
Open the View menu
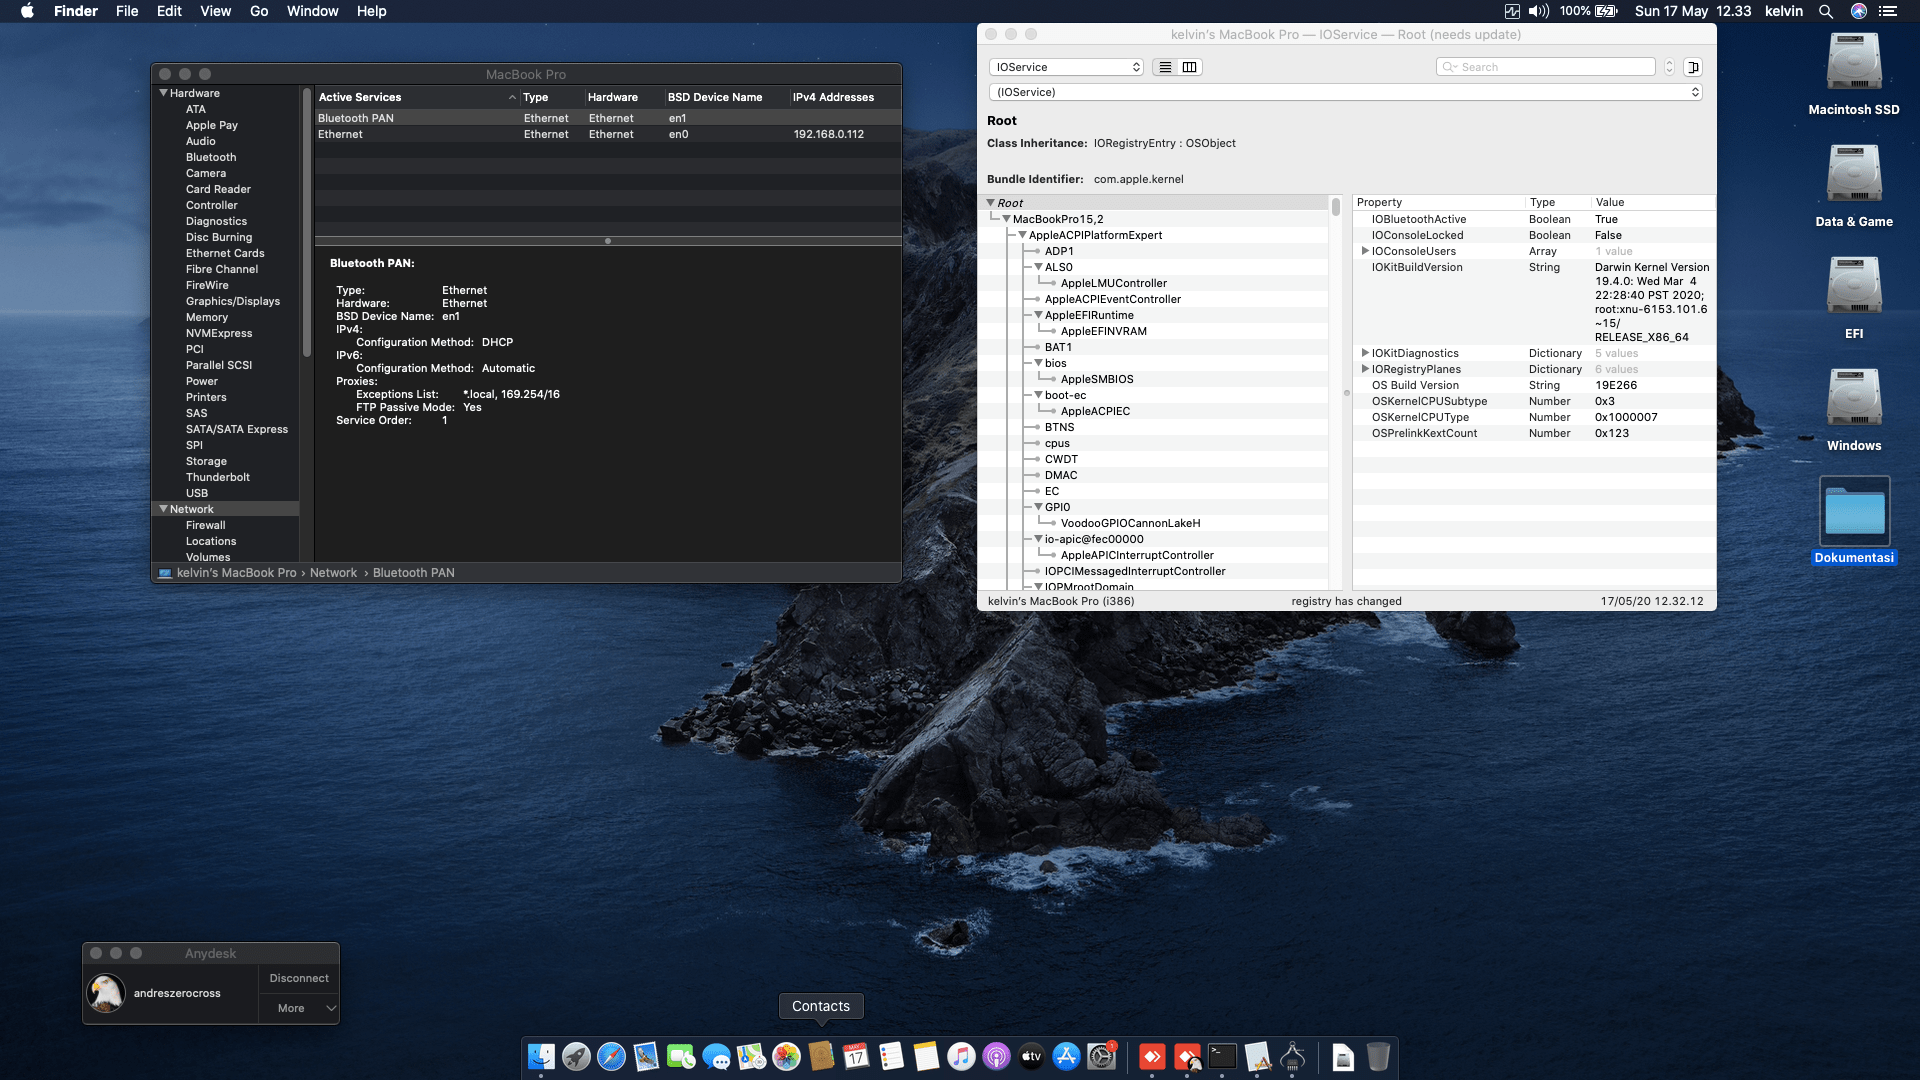pos(215,11)
